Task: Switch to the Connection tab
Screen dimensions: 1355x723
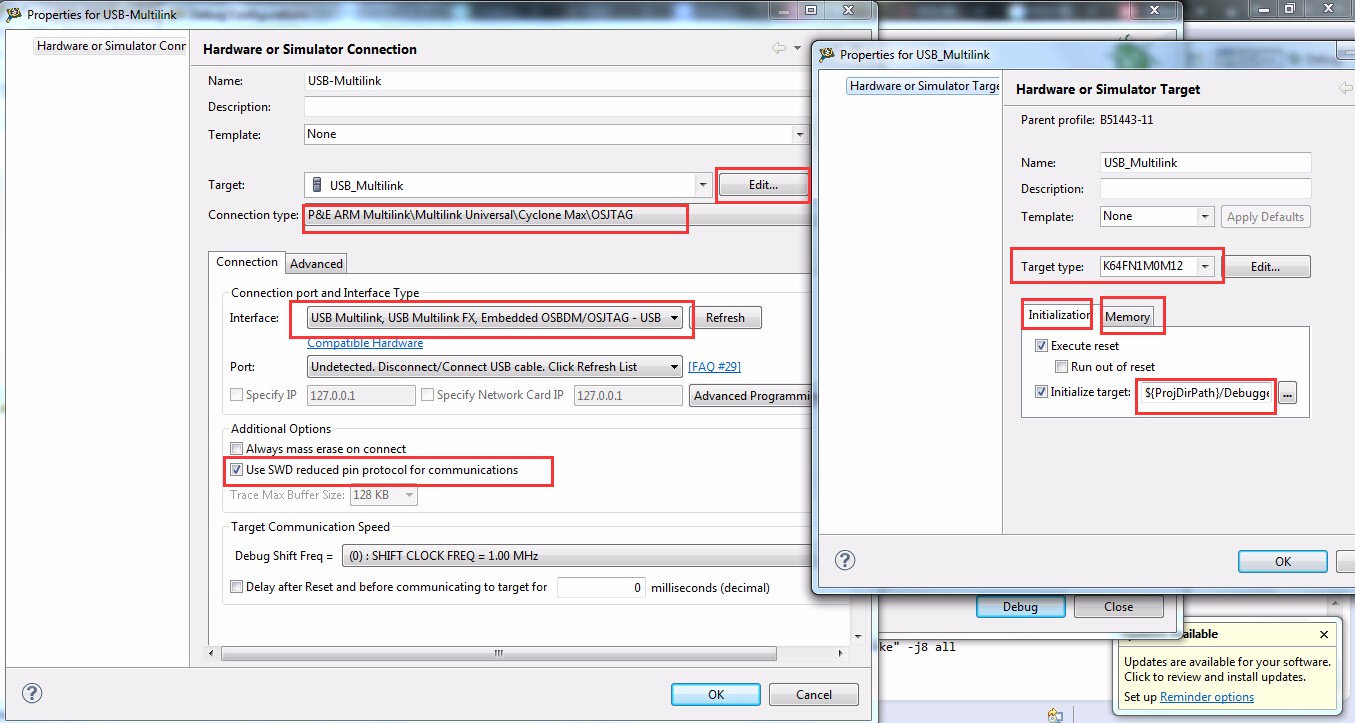Action: pos(247,262)
